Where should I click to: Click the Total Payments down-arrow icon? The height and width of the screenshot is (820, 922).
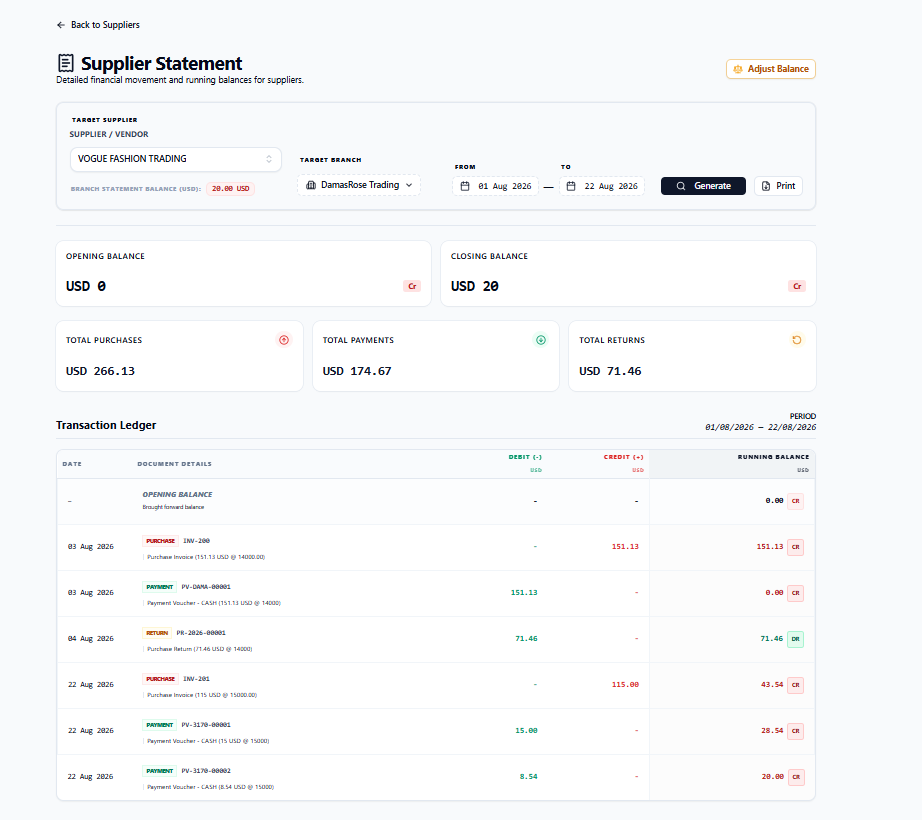(541, 340)
